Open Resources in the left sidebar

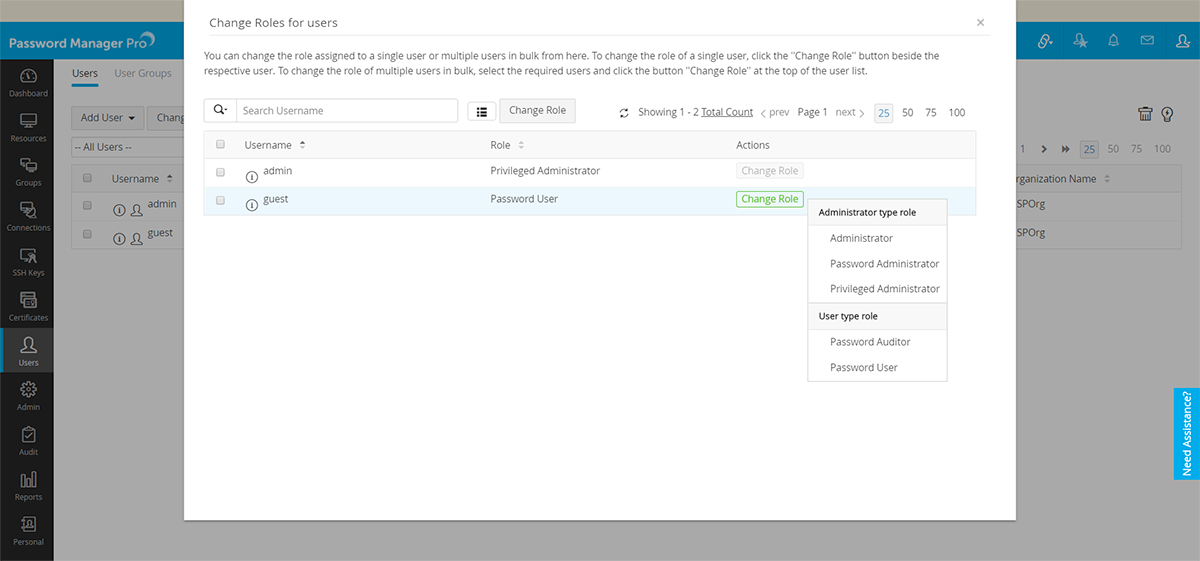[x=28, y=127]
